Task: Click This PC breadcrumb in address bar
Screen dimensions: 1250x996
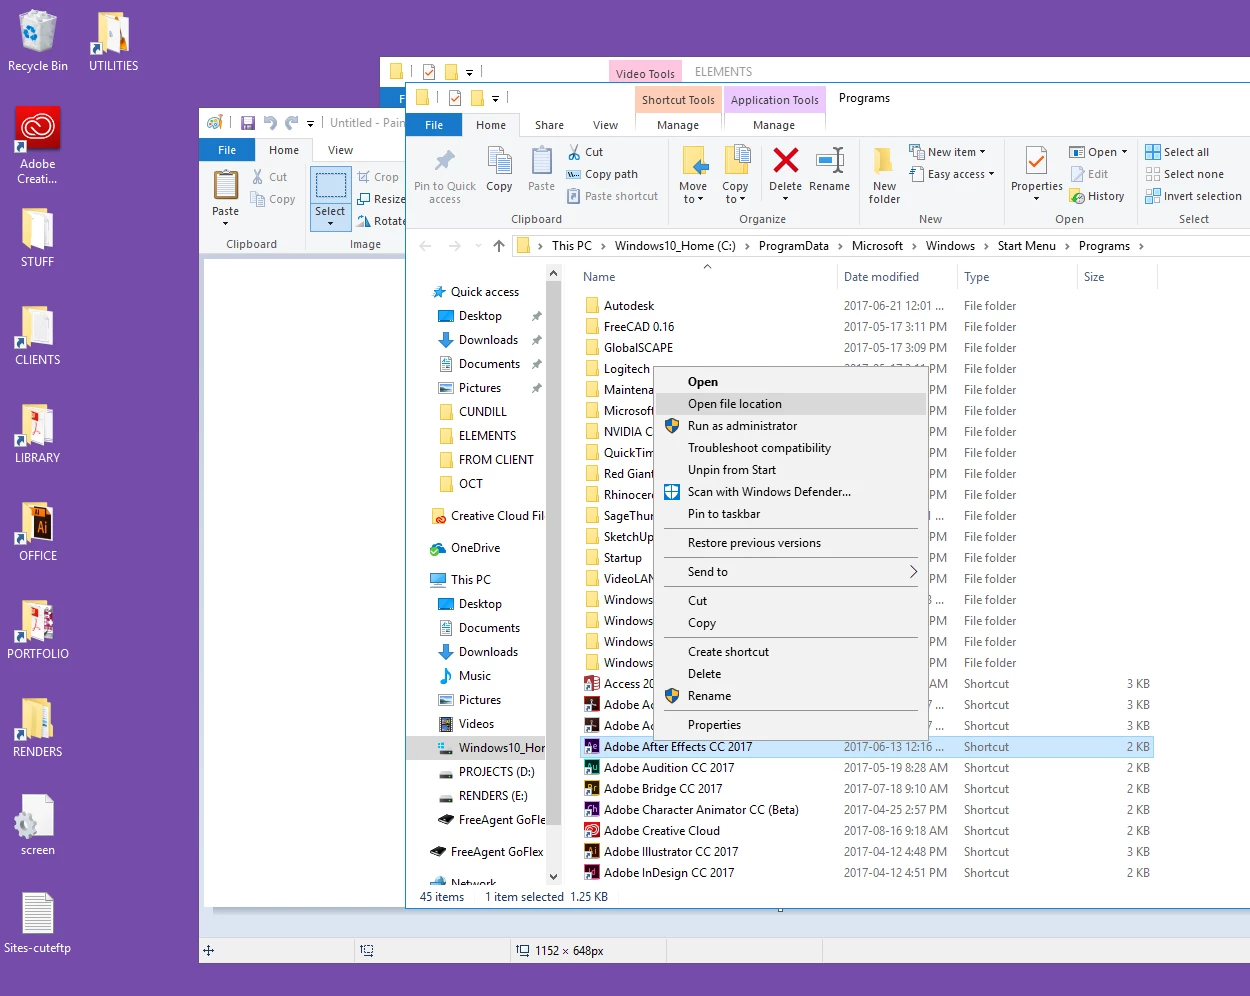Action: click(x=572, y=246)
